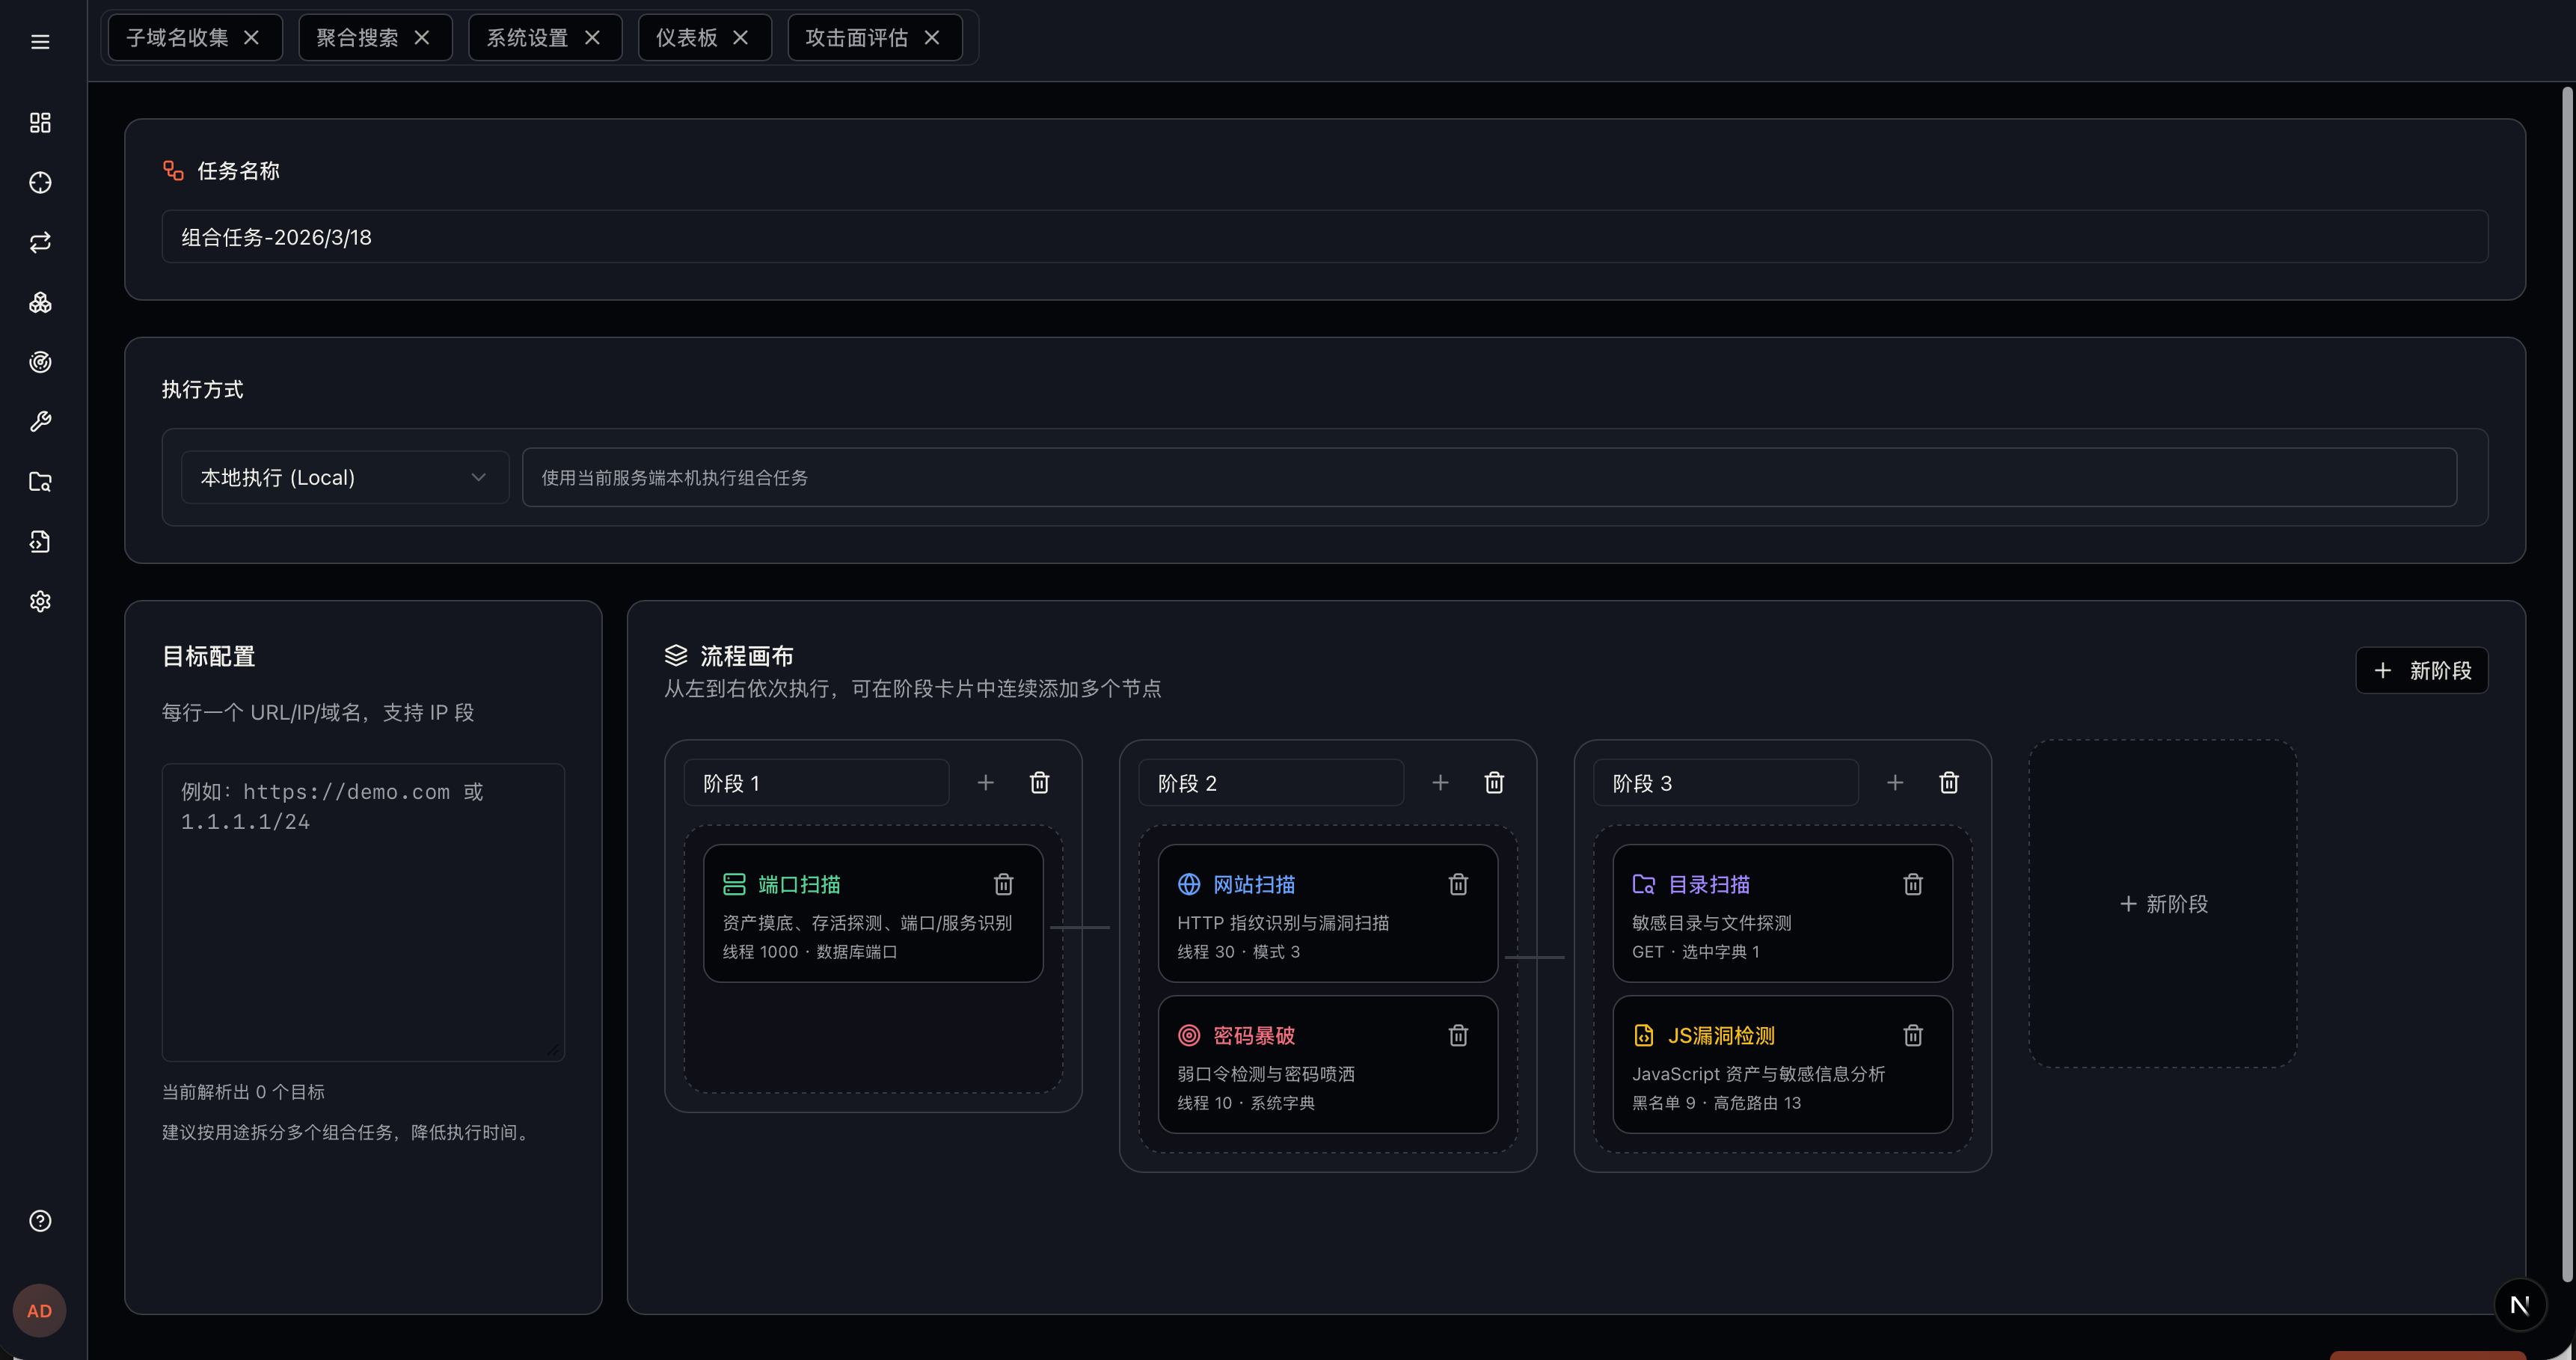2576x1360 pixels.
Task: Select the 攻击面评估 tab
Action: pyautogui.click(x=856, y=37)
